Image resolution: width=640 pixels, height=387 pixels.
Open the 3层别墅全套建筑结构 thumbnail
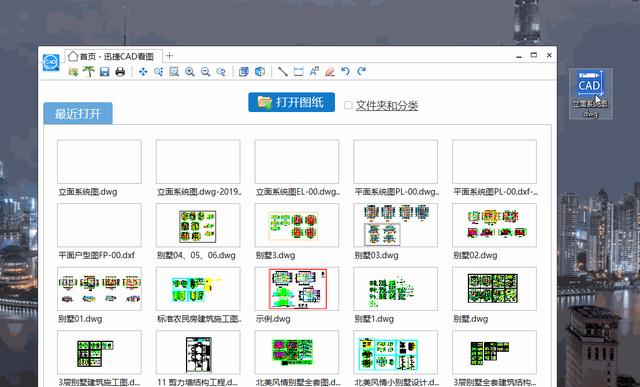pos(494,353)
